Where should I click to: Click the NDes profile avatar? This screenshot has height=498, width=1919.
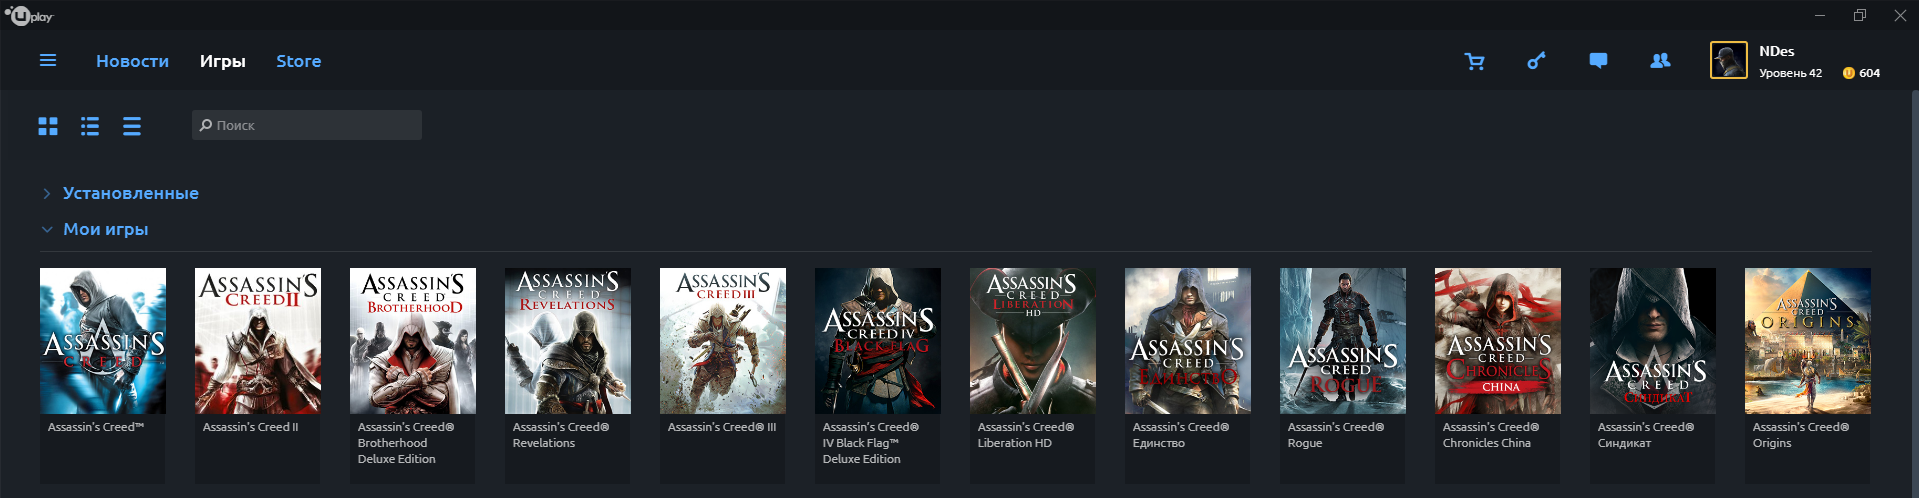pyautogui.click(x=1728, y=60)
